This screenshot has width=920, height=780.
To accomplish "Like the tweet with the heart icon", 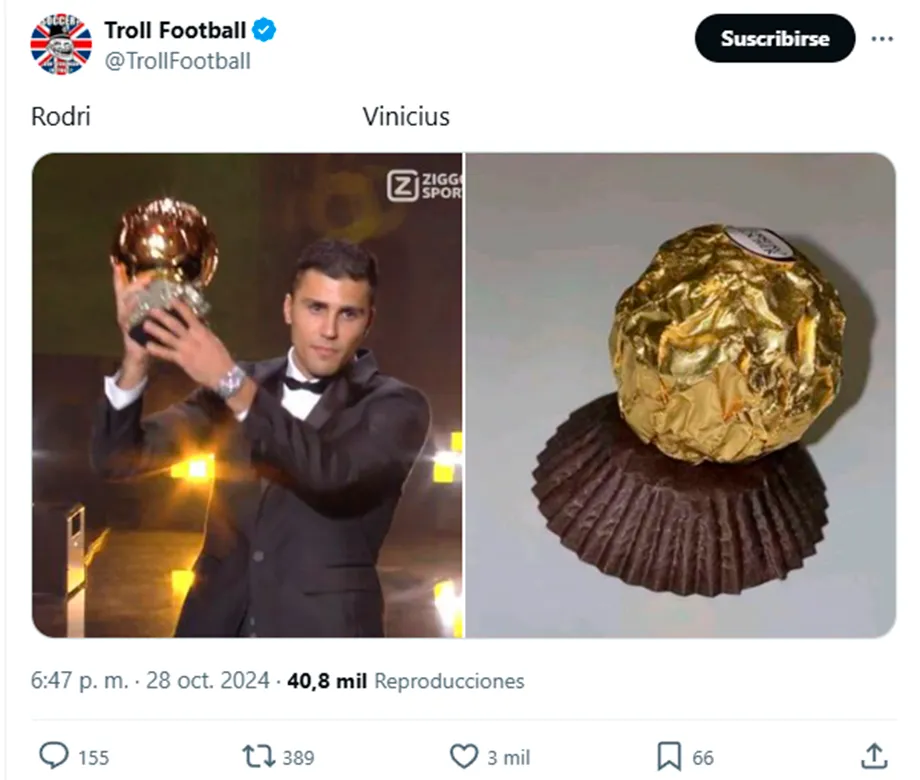I will [x=463, y=756].
